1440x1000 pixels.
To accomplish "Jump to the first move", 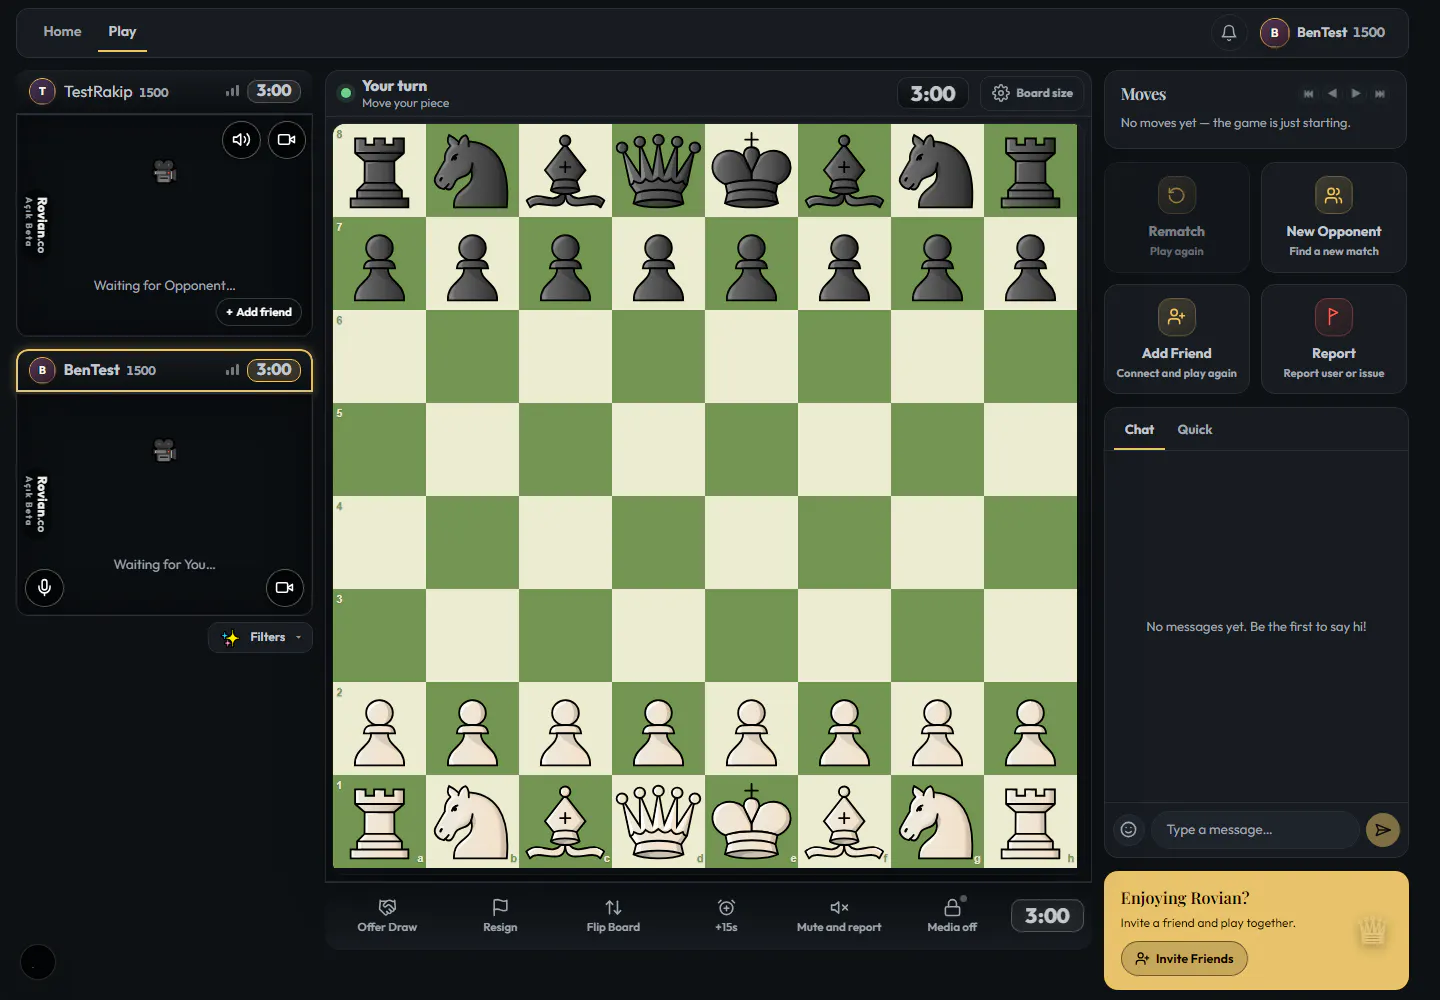I will click(1308, 94).
